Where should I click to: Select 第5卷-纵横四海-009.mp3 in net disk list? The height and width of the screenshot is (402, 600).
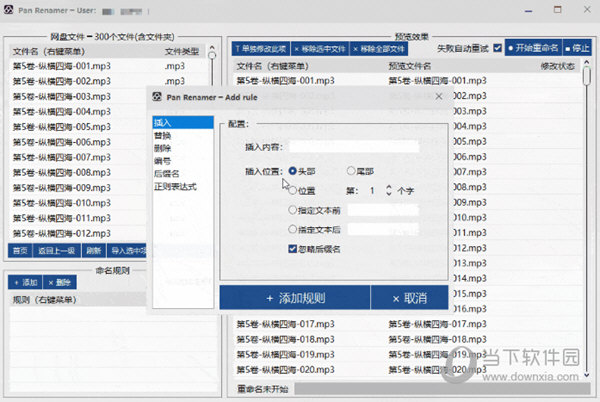62,188
